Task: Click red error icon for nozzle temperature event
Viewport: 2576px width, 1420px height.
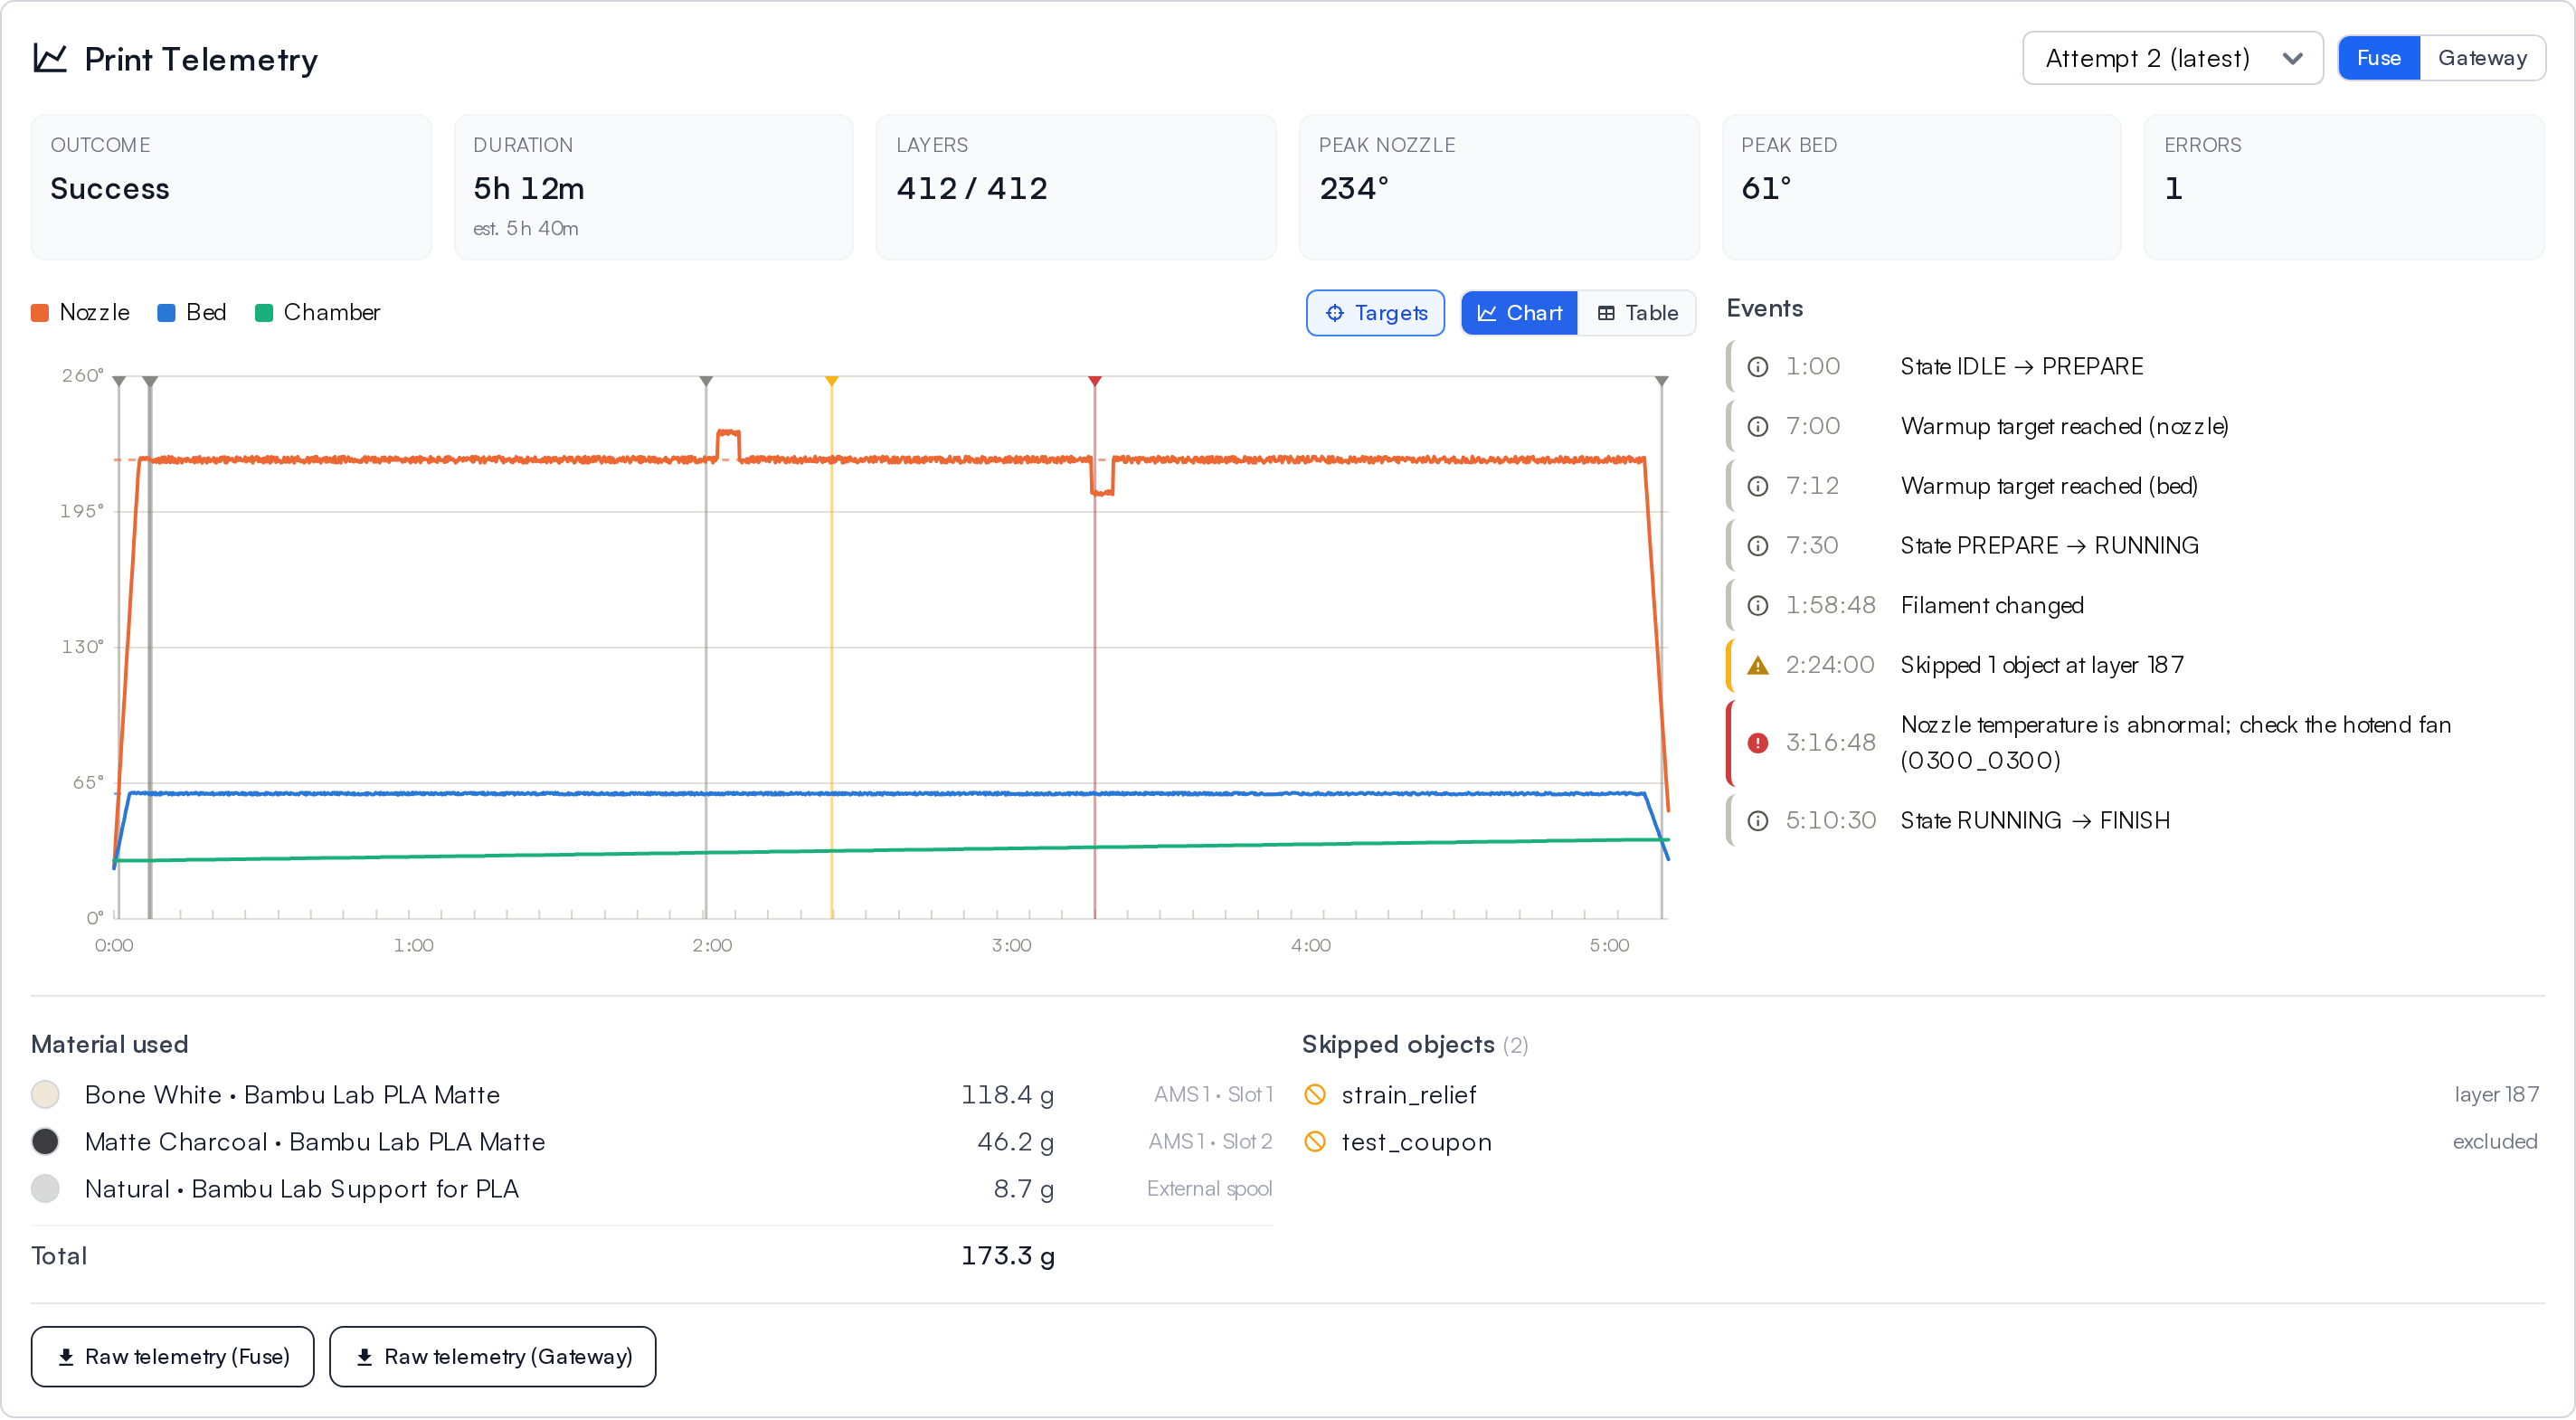Action: coord(1757,743)
